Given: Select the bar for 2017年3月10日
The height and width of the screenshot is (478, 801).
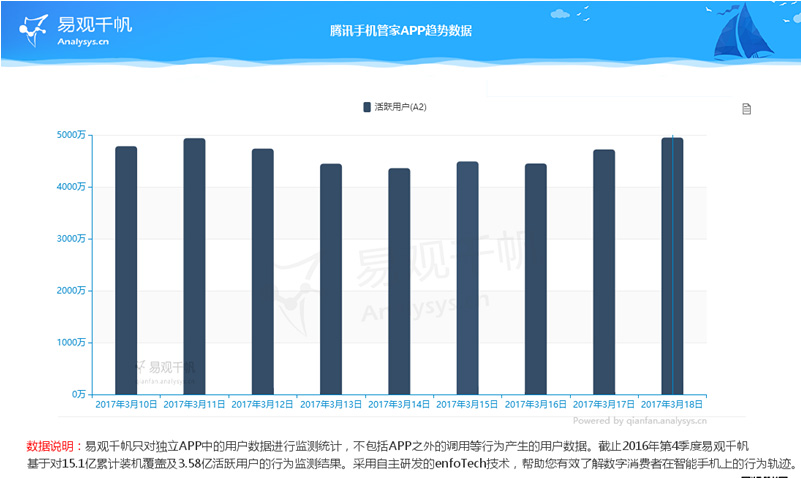Looking at the screenshot, I should pos(126,270).
